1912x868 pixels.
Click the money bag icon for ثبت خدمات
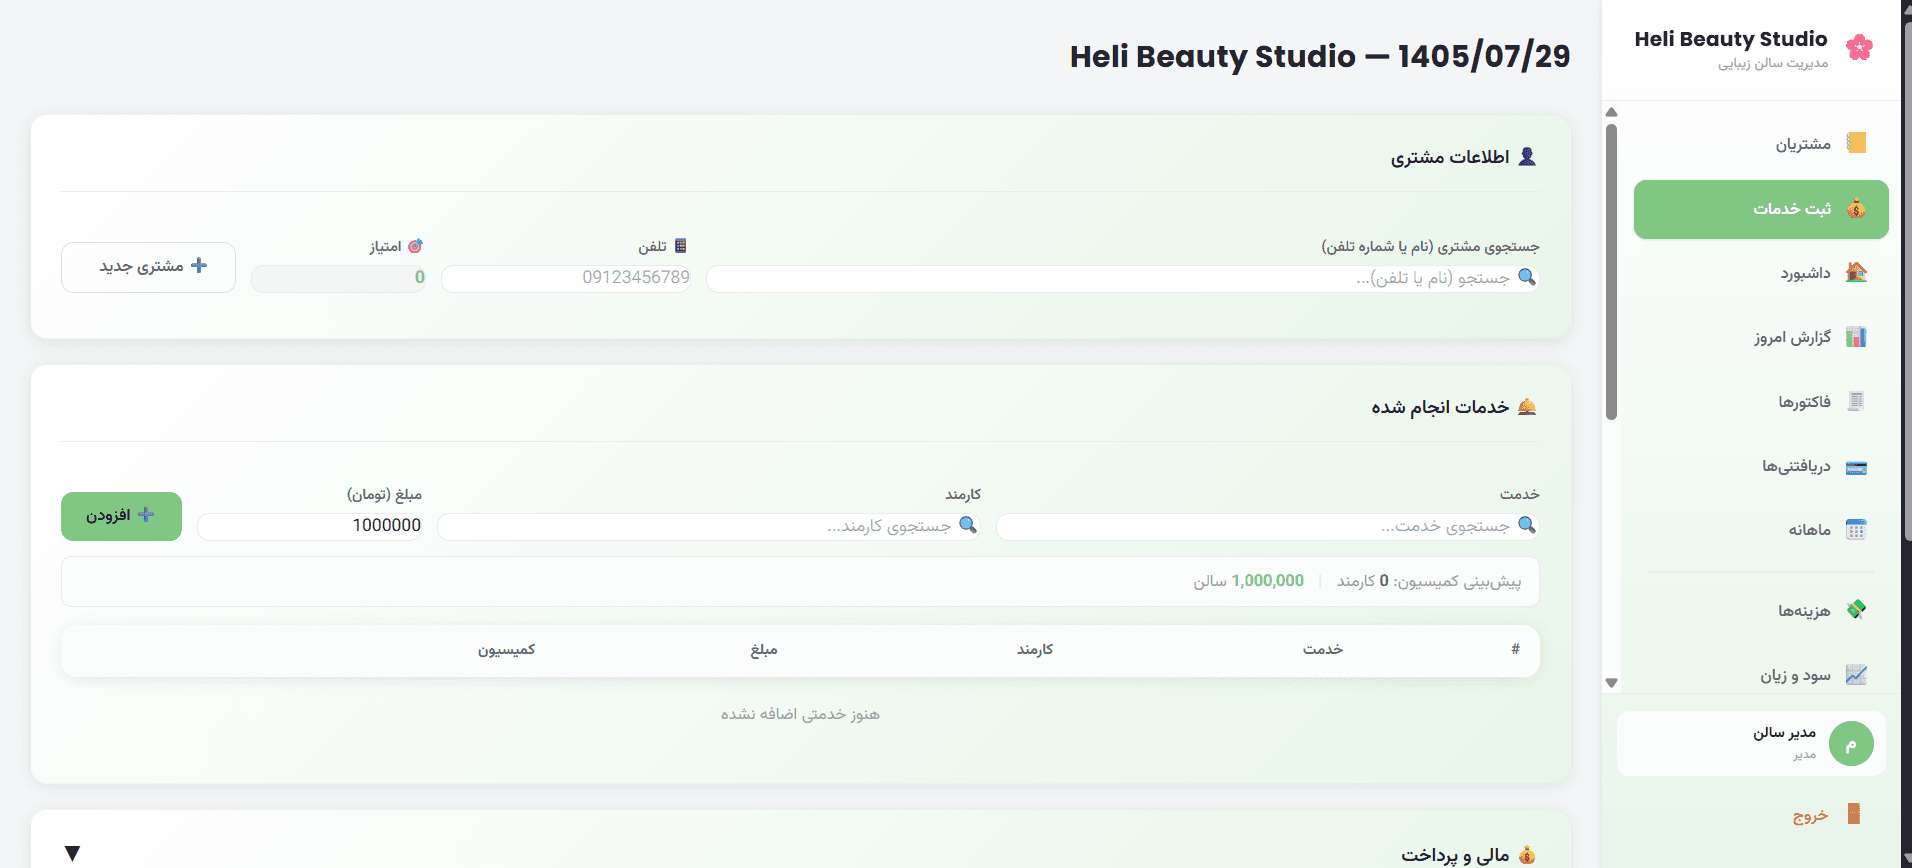[1856, 208]
